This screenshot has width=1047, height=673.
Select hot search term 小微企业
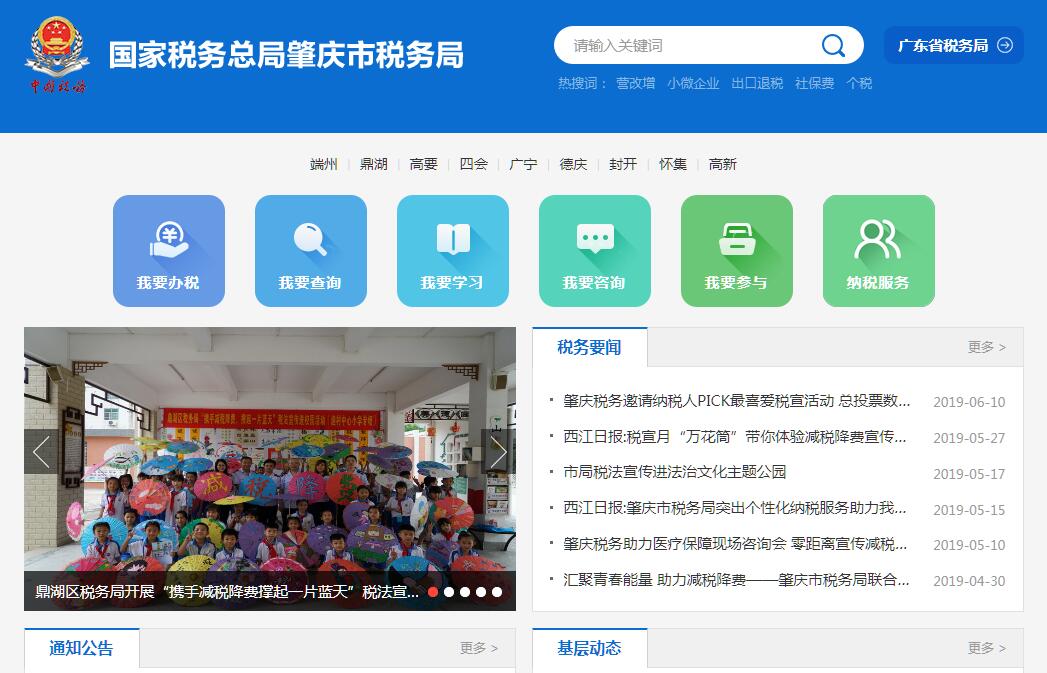(693, 83)
